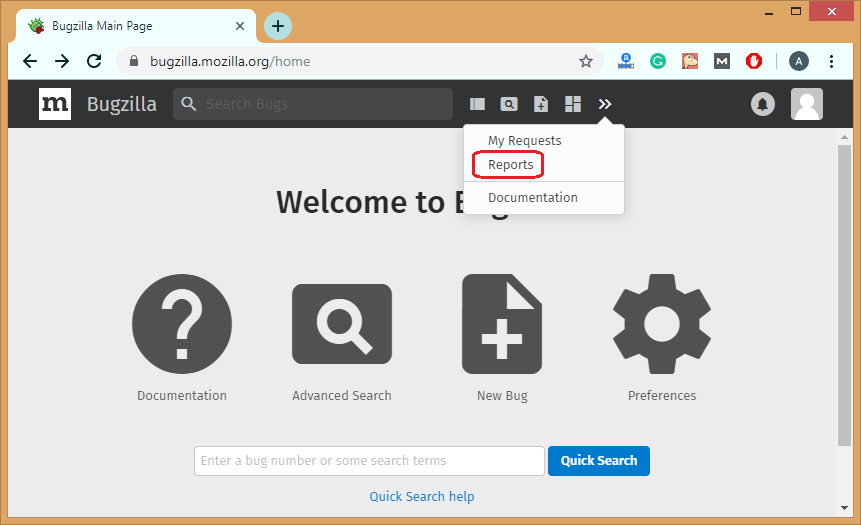
Task: Click the address bar URL
Action: 230,62
